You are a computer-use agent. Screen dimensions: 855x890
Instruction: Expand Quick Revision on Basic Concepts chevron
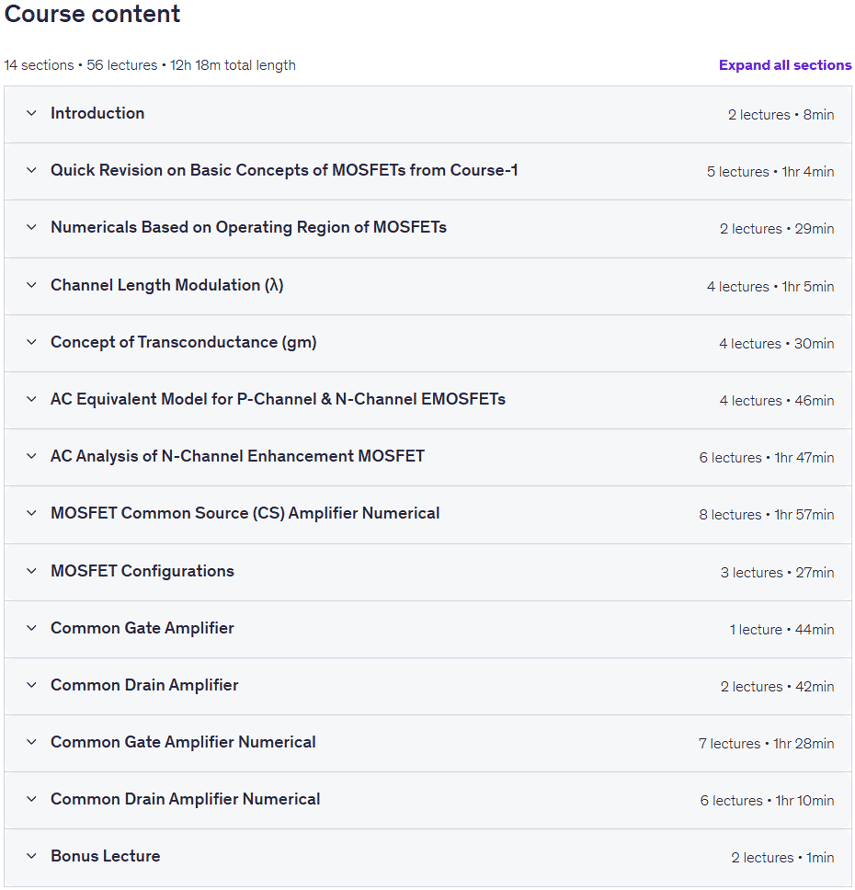[x=32, y=170]
